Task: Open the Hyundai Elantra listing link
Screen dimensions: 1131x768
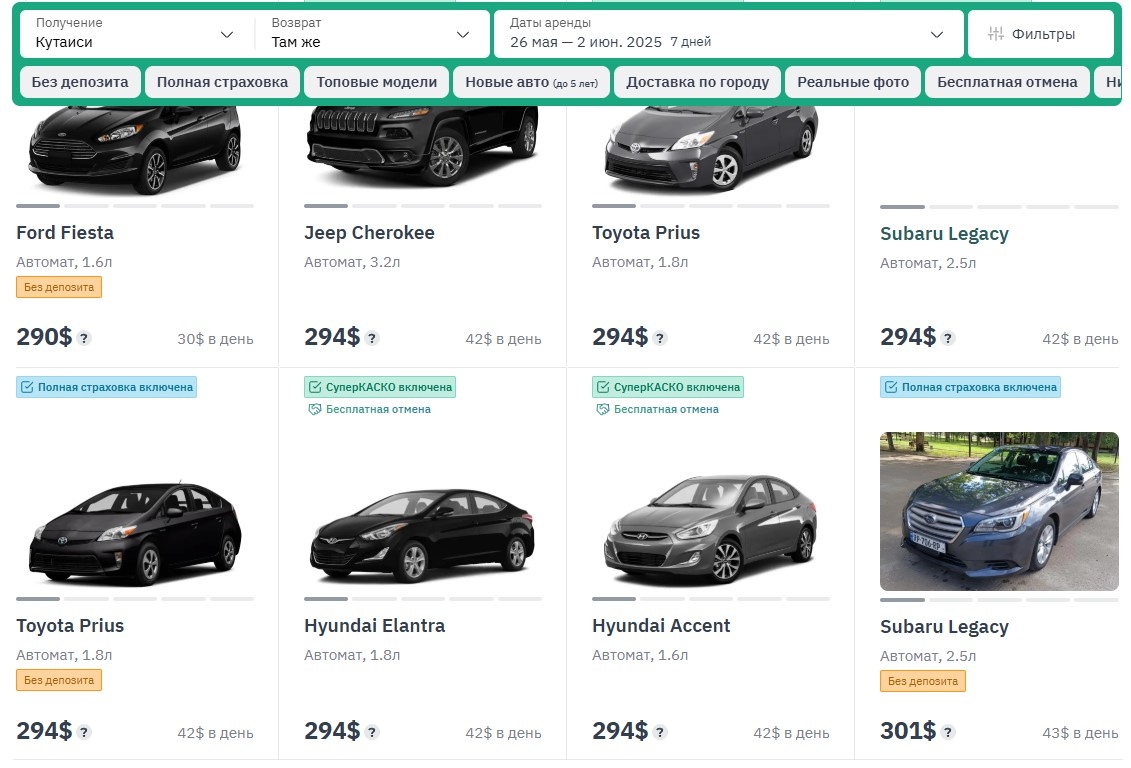Action: click(x=374, y=625)
